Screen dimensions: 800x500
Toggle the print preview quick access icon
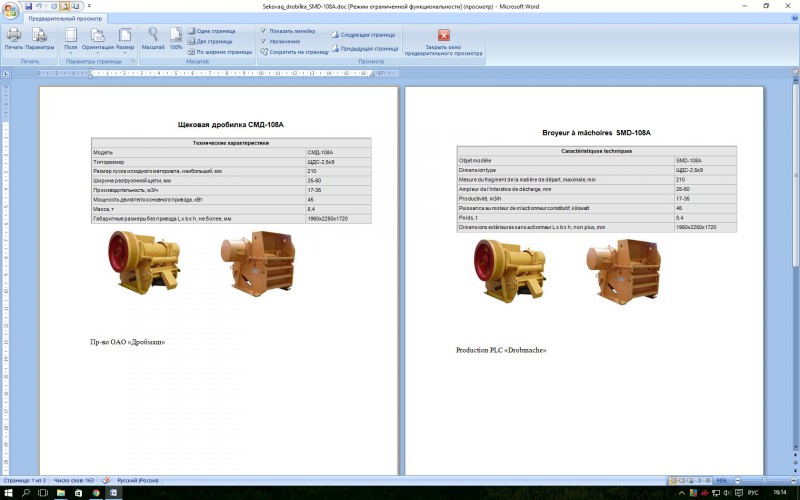coord(65,6)
